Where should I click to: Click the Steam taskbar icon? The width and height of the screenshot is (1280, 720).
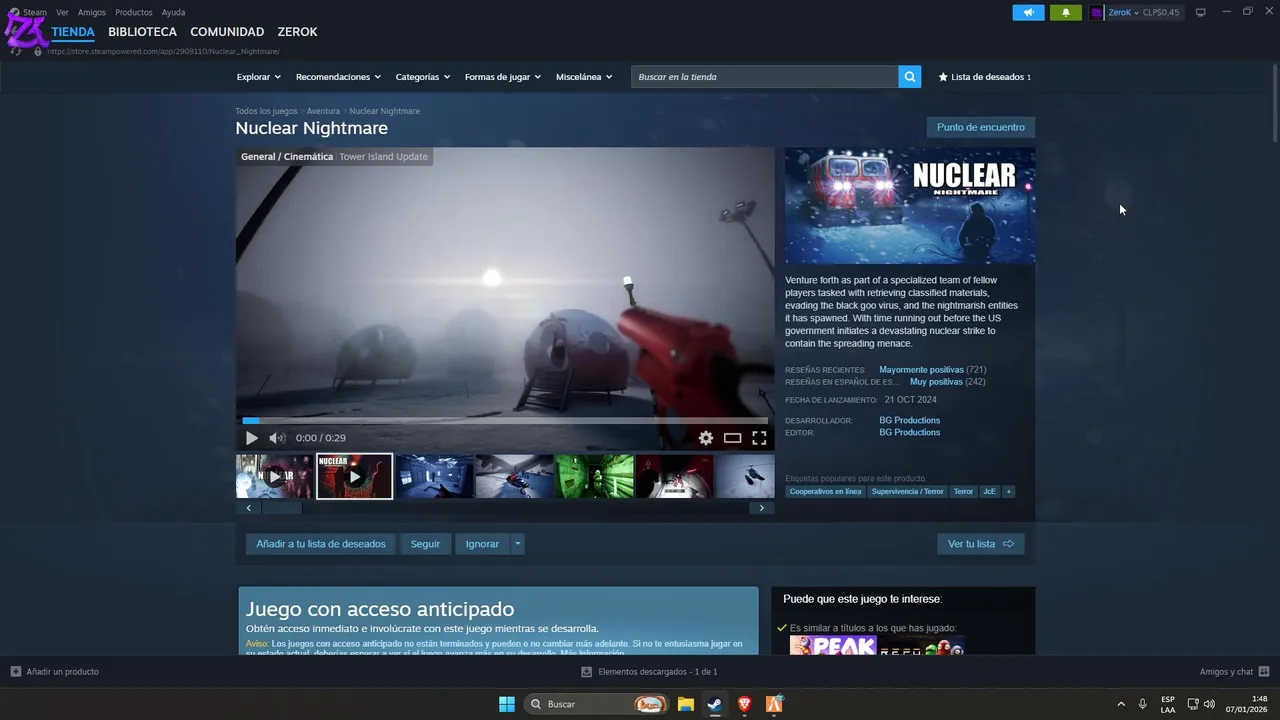(714, 704)
